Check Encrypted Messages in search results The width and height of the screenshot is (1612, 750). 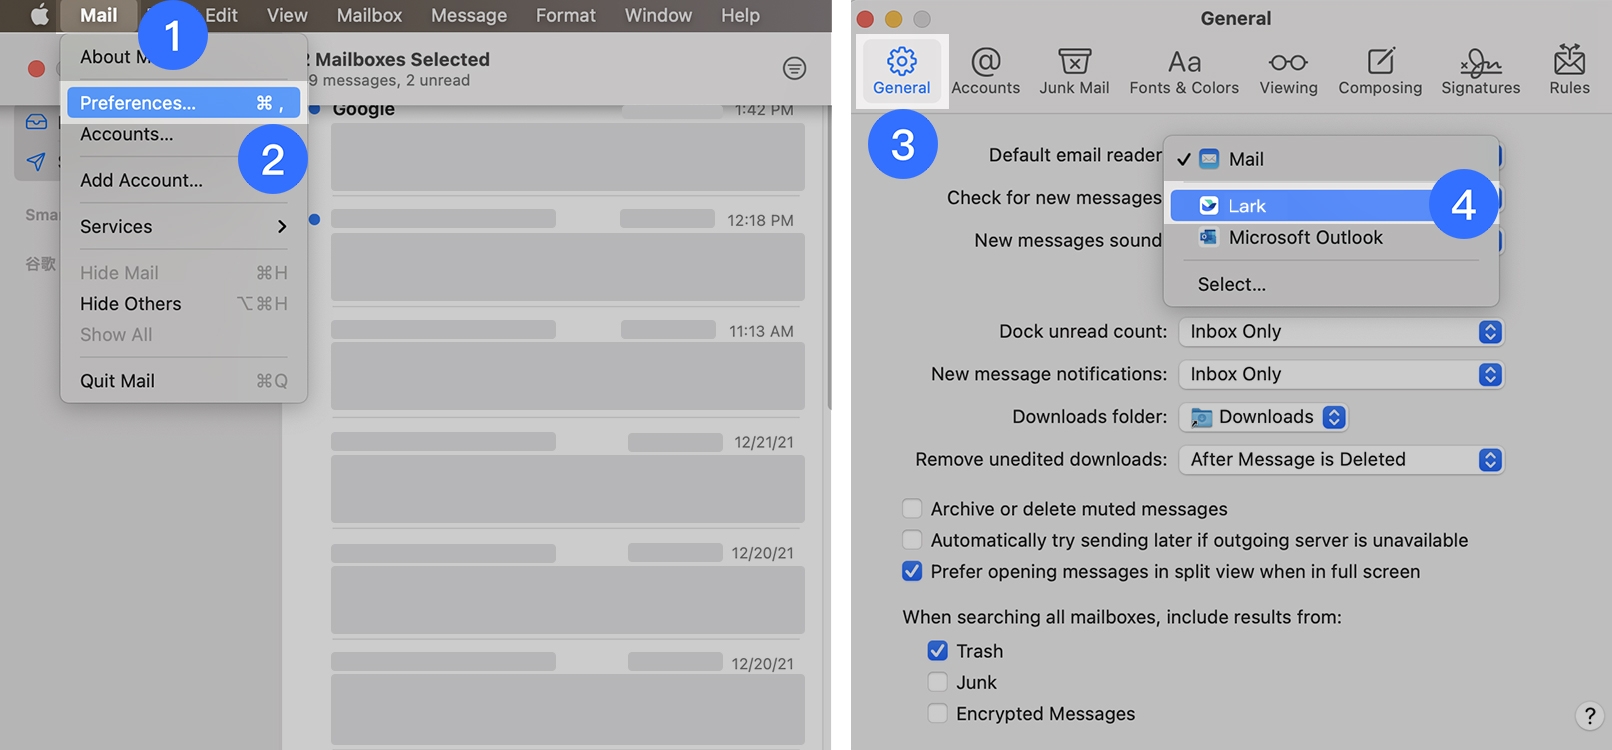(x=937, y=713)
